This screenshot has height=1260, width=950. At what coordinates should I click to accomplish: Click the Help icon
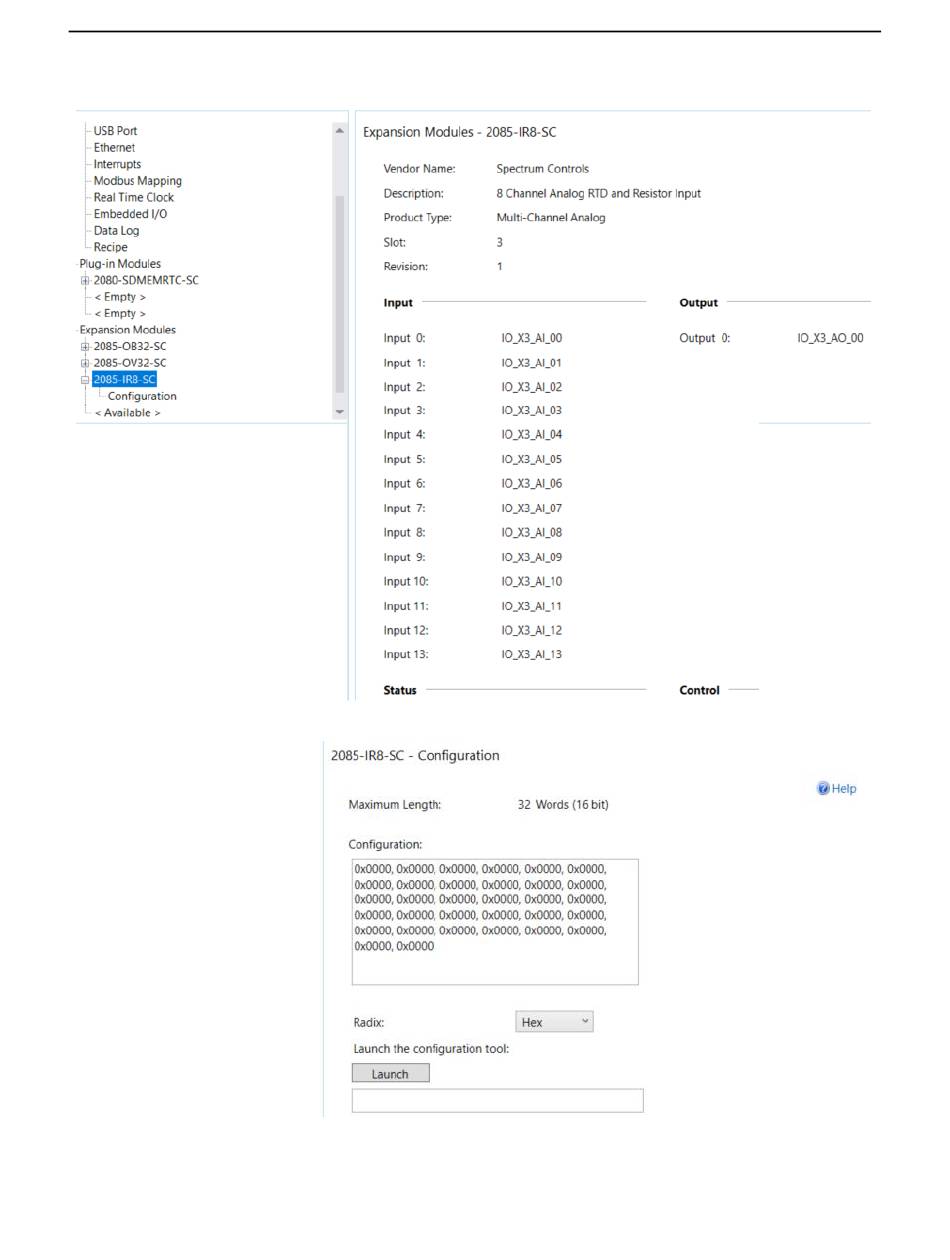point(824,789)
